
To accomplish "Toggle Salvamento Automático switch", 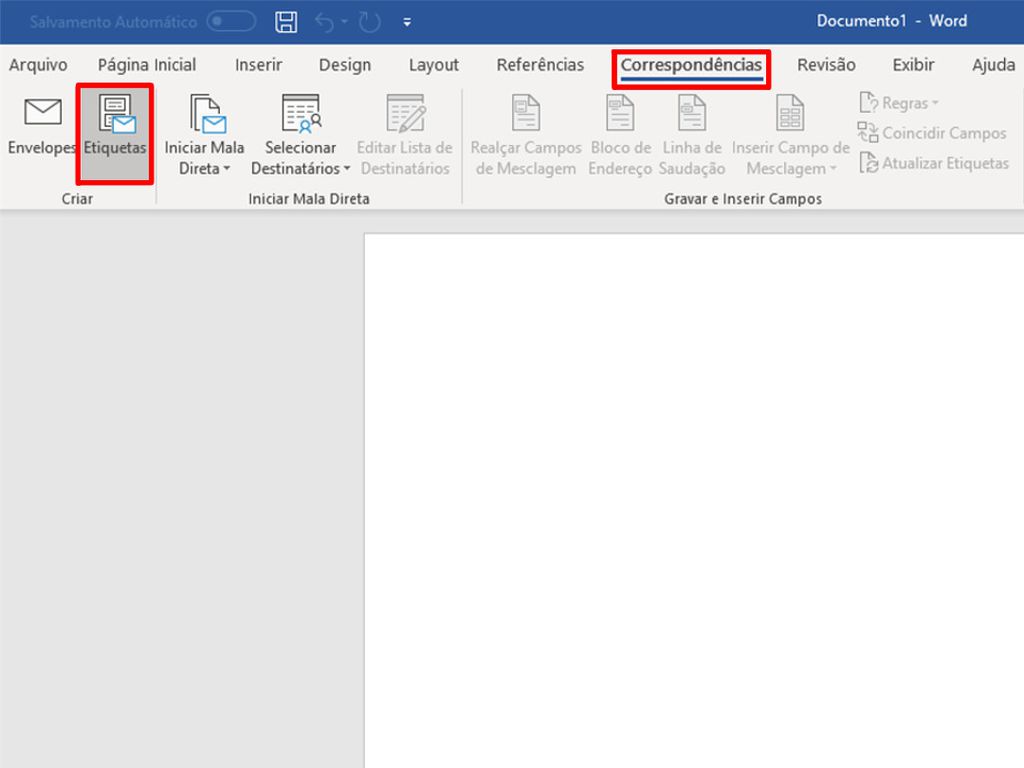I will [231, 22].
